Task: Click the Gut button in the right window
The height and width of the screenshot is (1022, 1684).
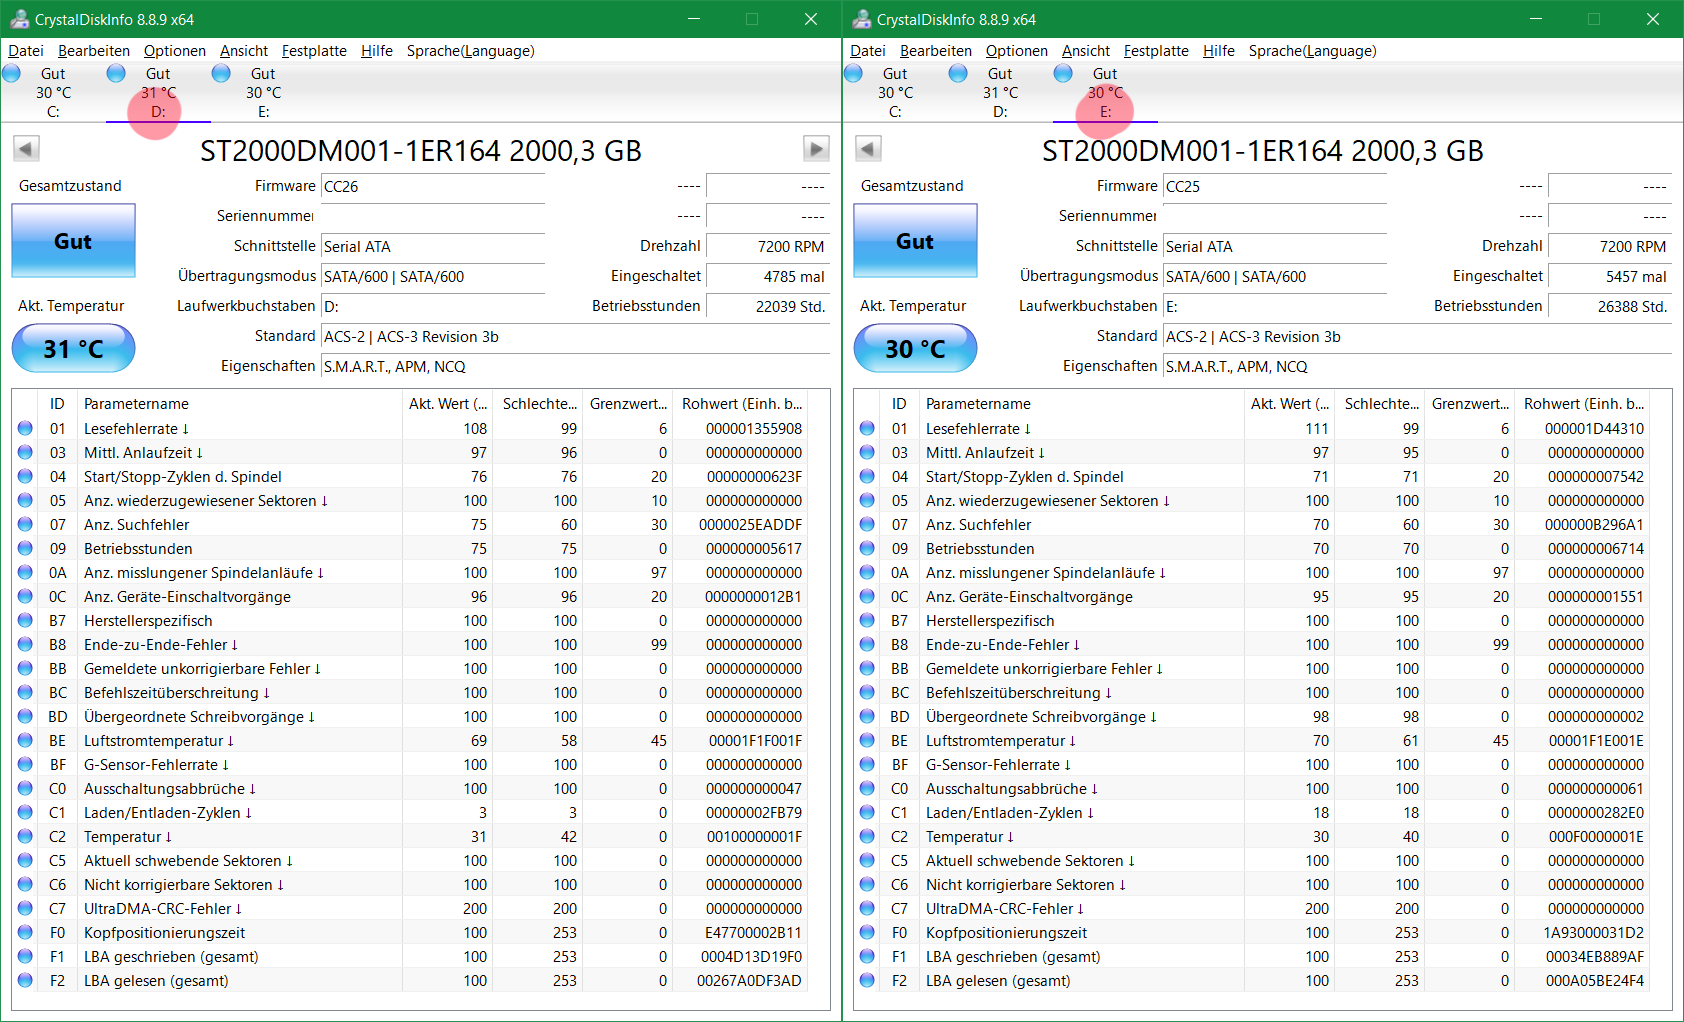Action: 914,241
